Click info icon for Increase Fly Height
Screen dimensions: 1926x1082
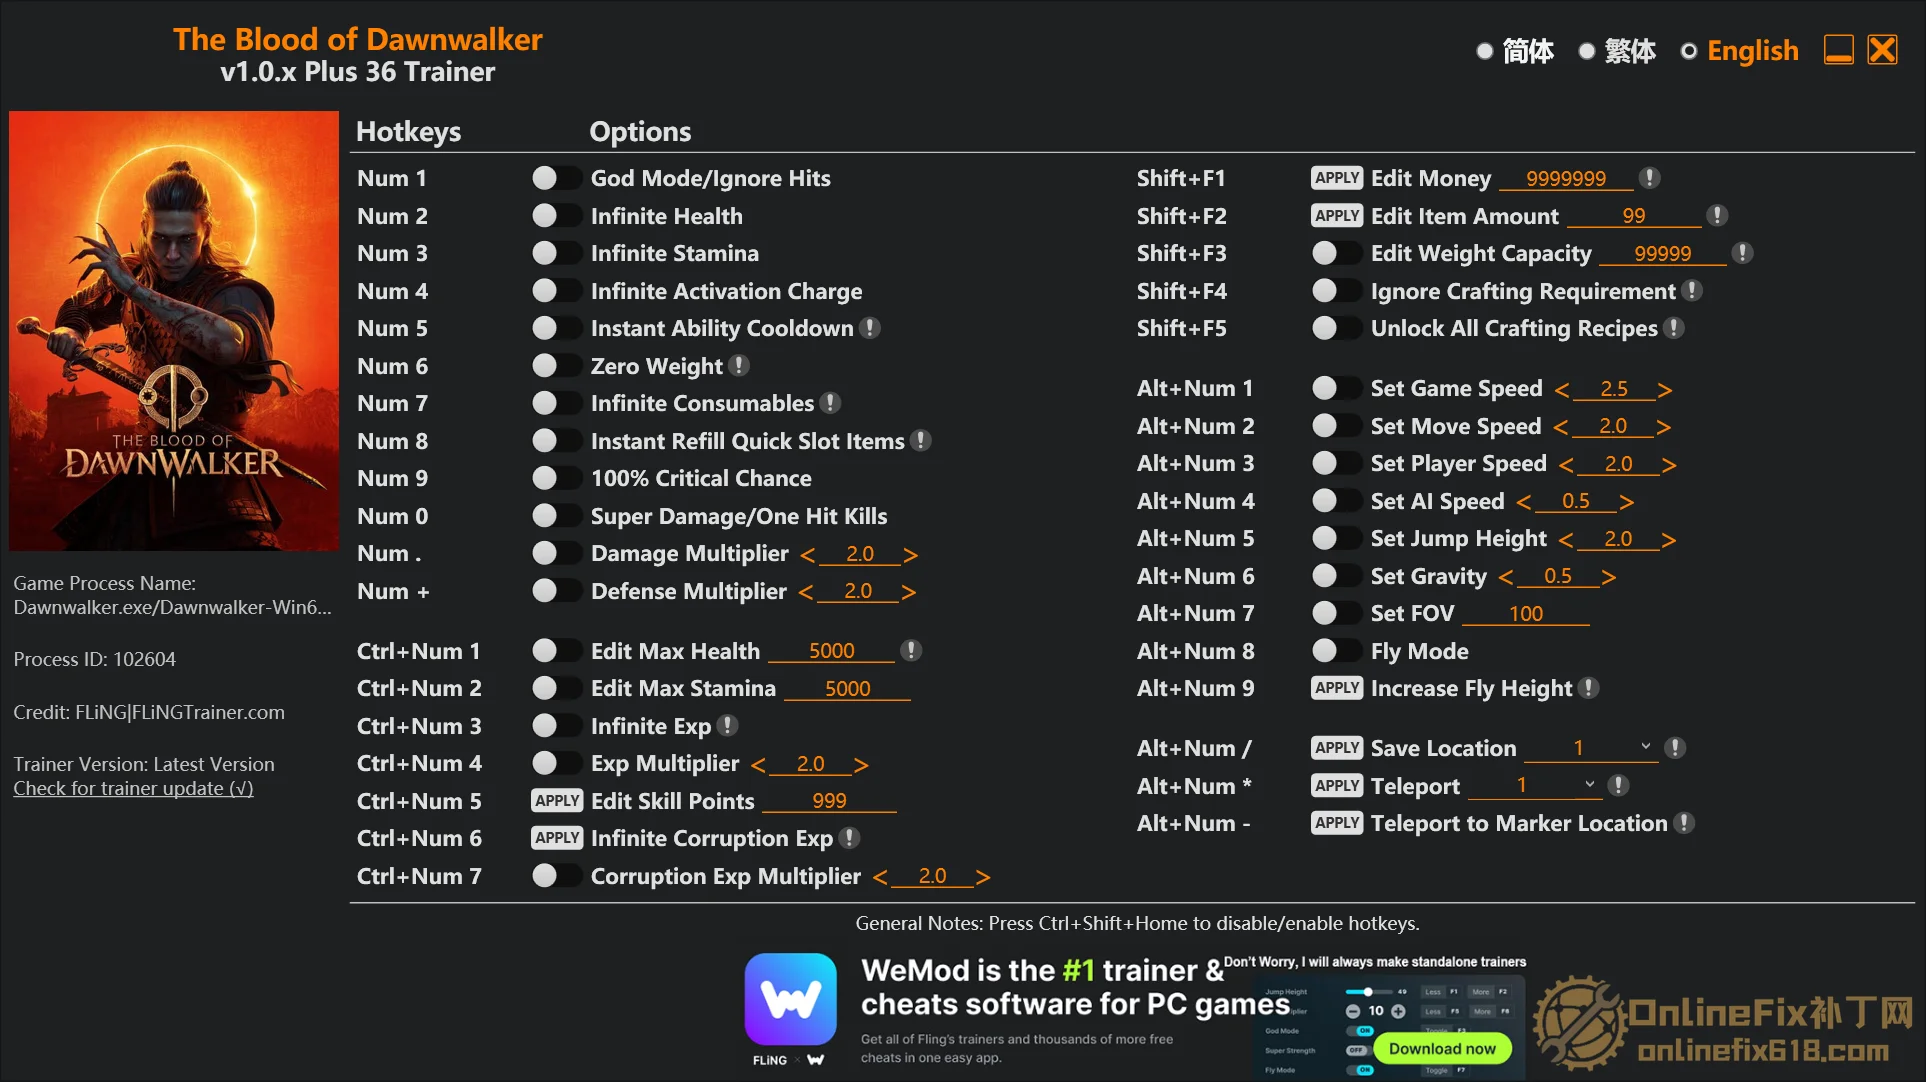pyautogui.click(x=1588, y=688)
